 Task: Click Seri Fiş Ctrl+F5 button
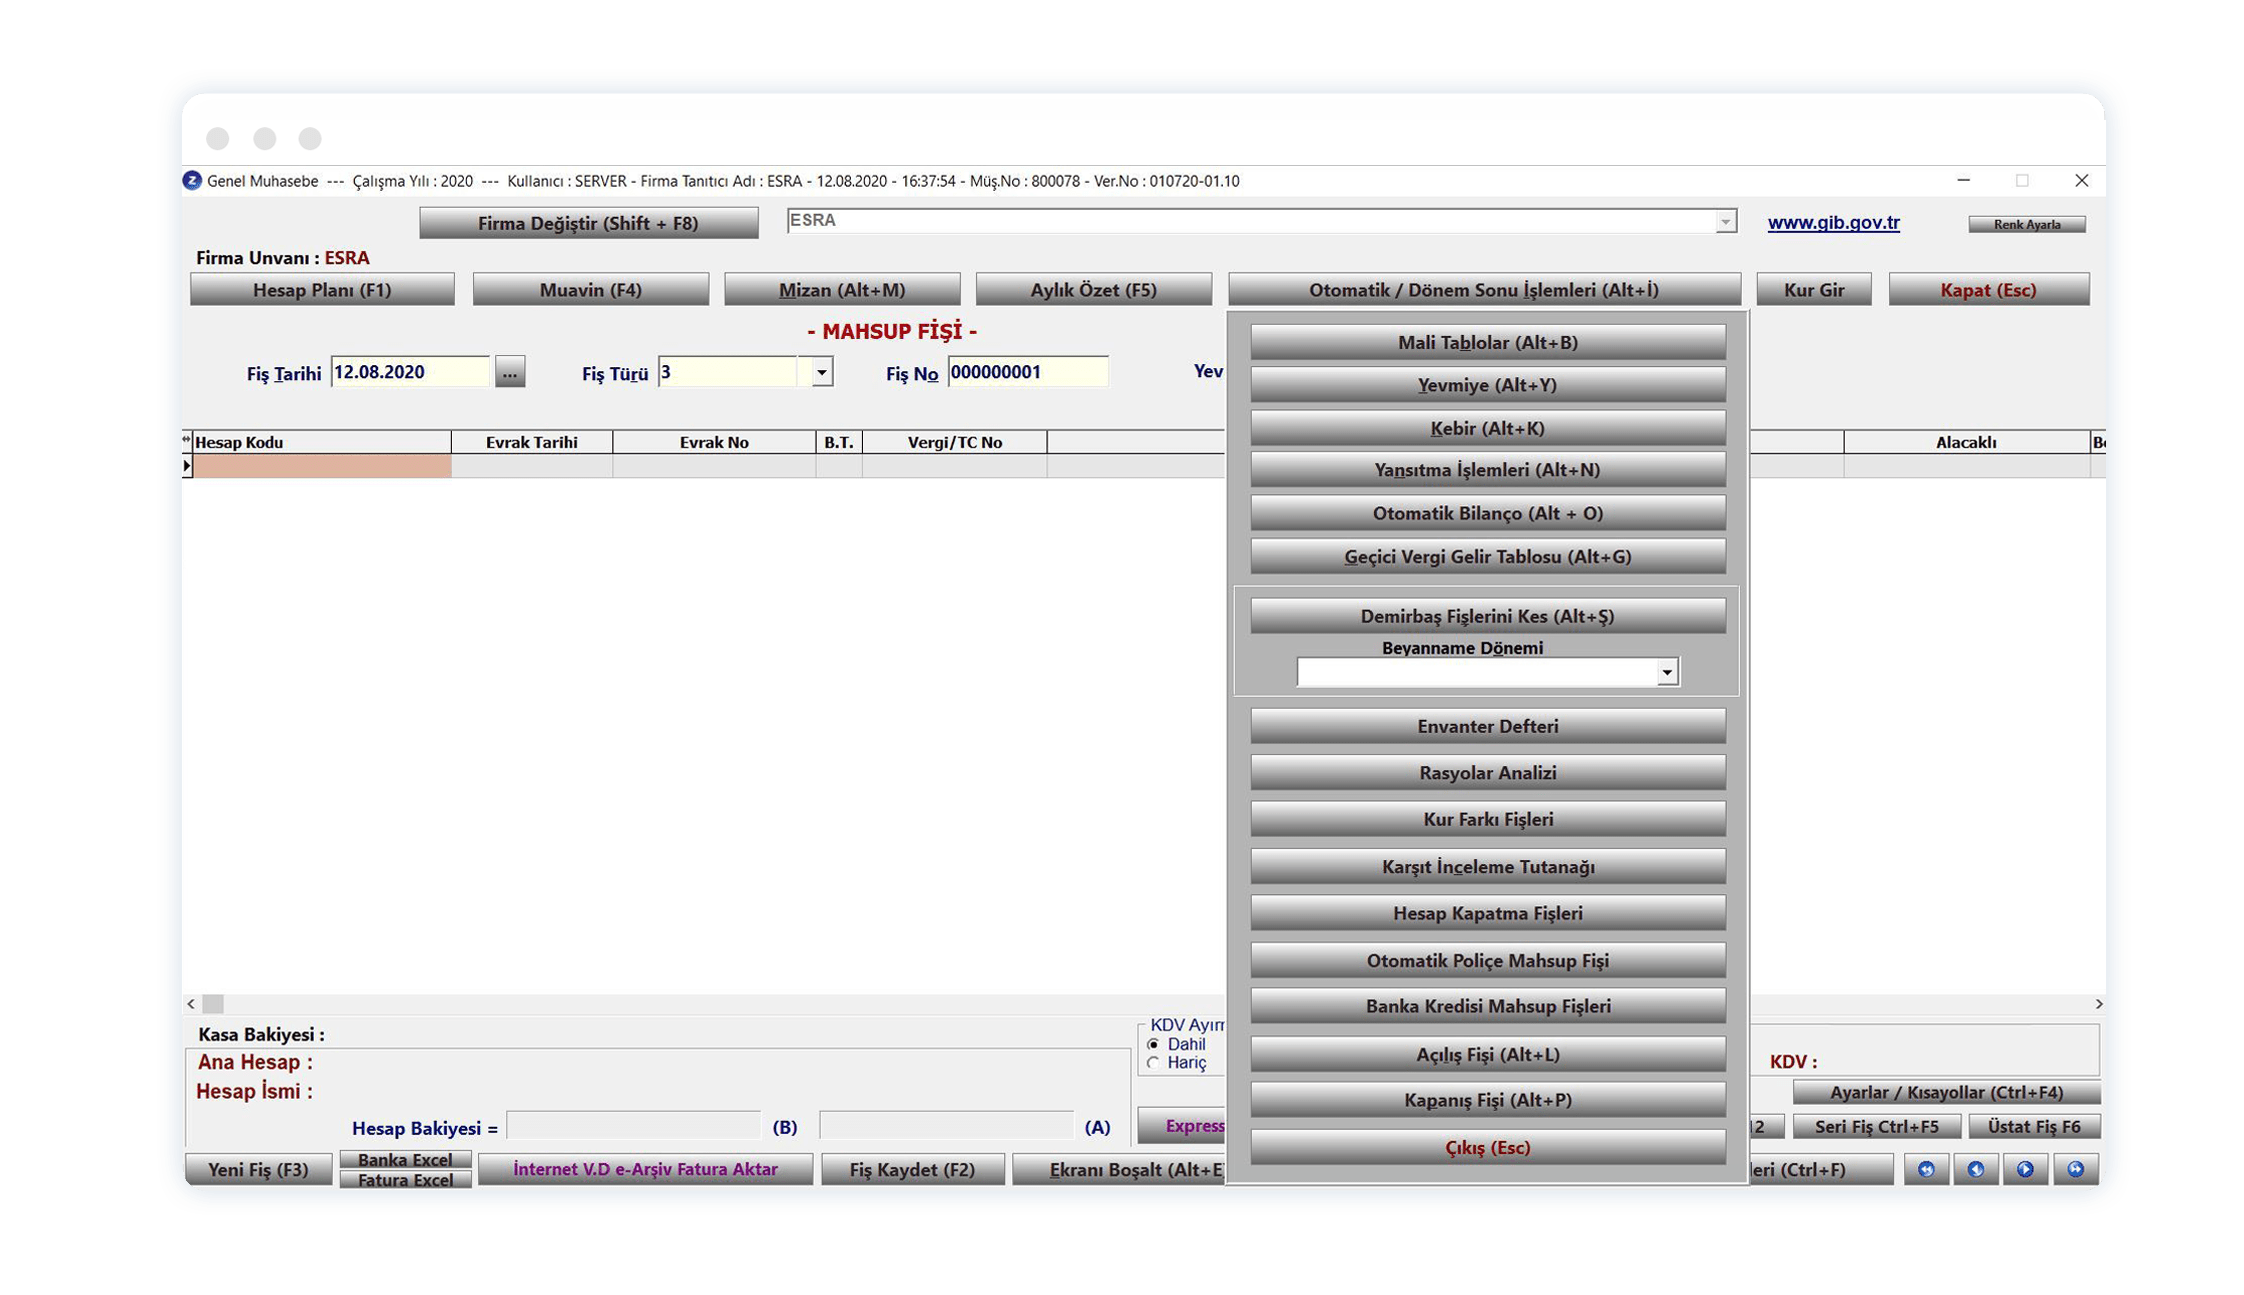click(1876, 1126)
